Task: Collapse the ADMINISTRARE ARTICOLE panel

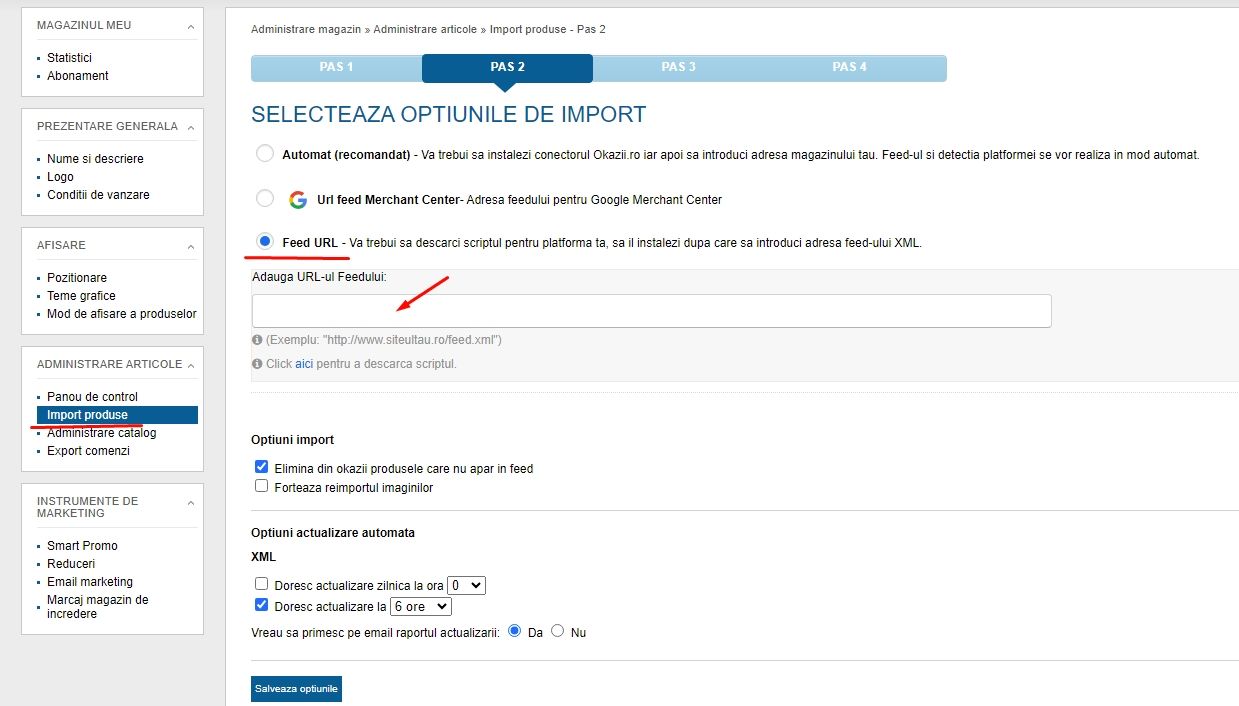Action: point(190,365)
